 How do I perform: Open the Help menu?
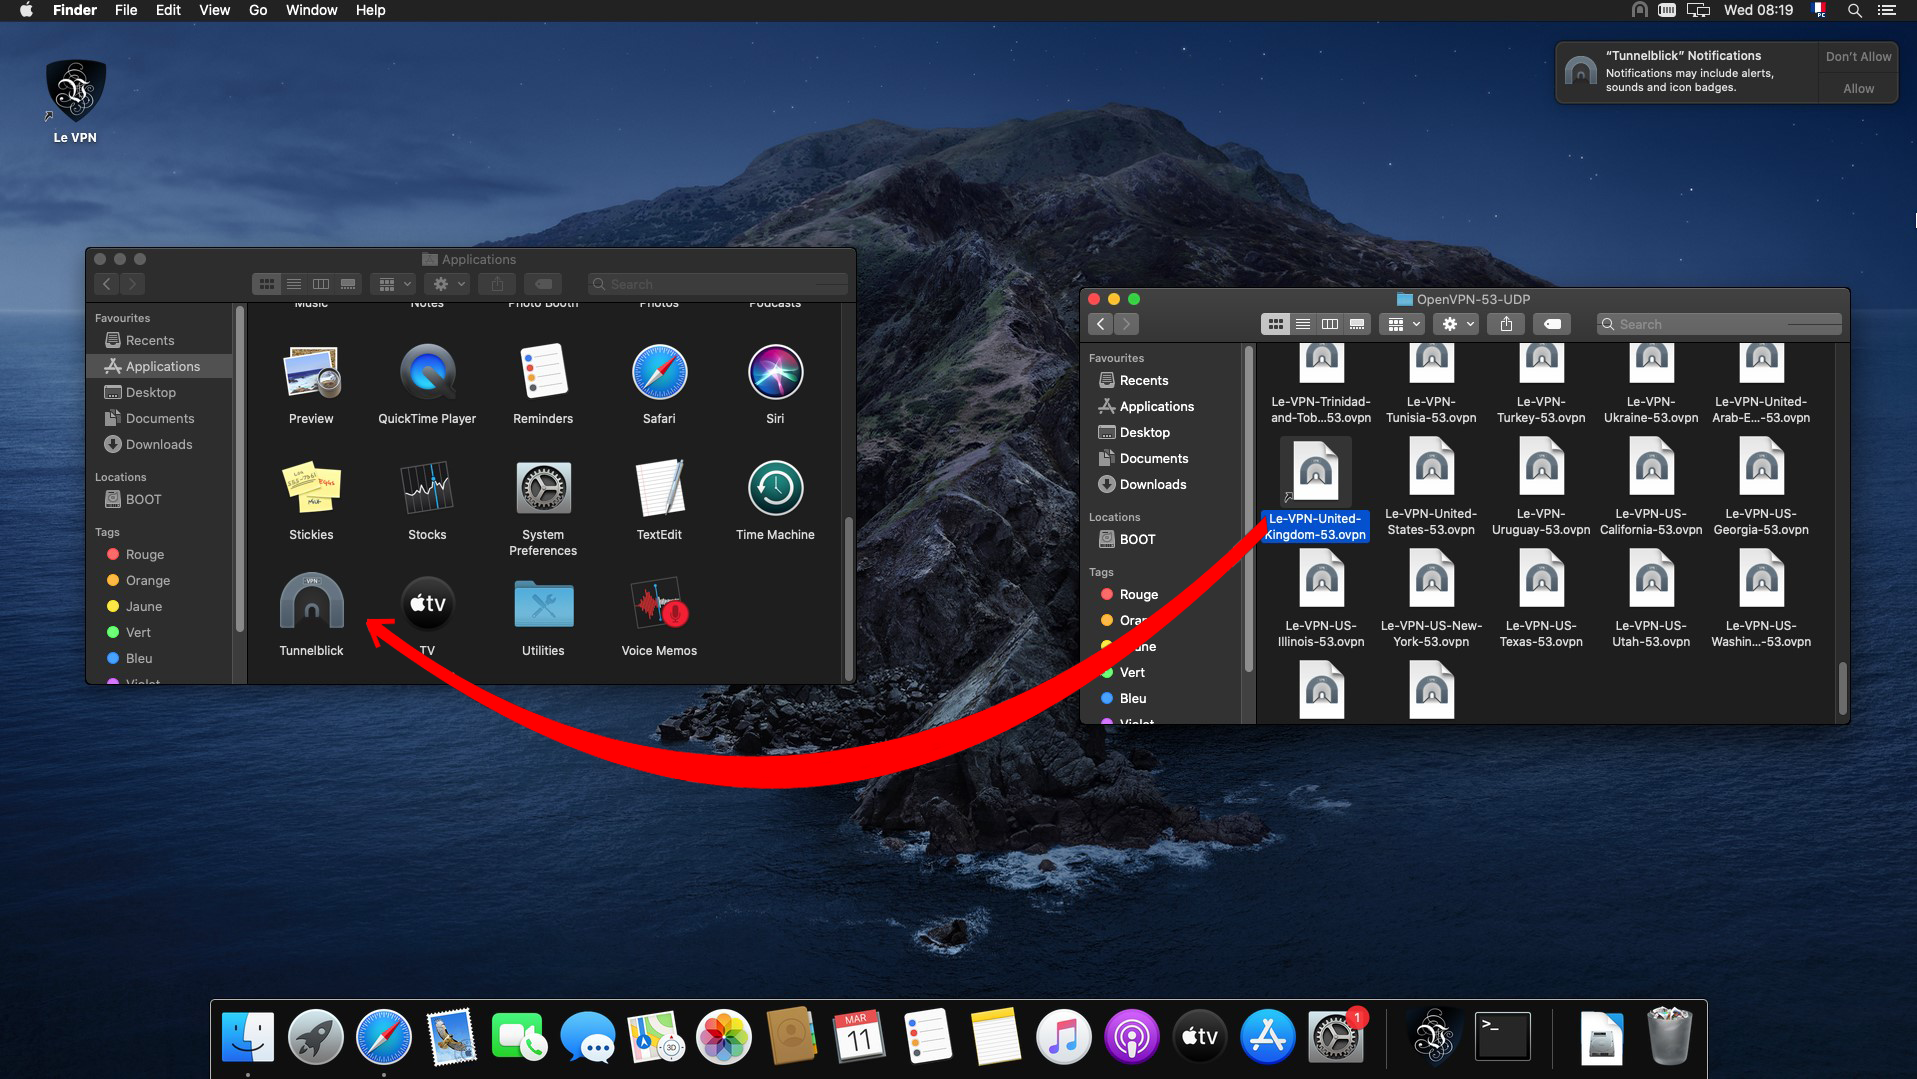point(370,10)
